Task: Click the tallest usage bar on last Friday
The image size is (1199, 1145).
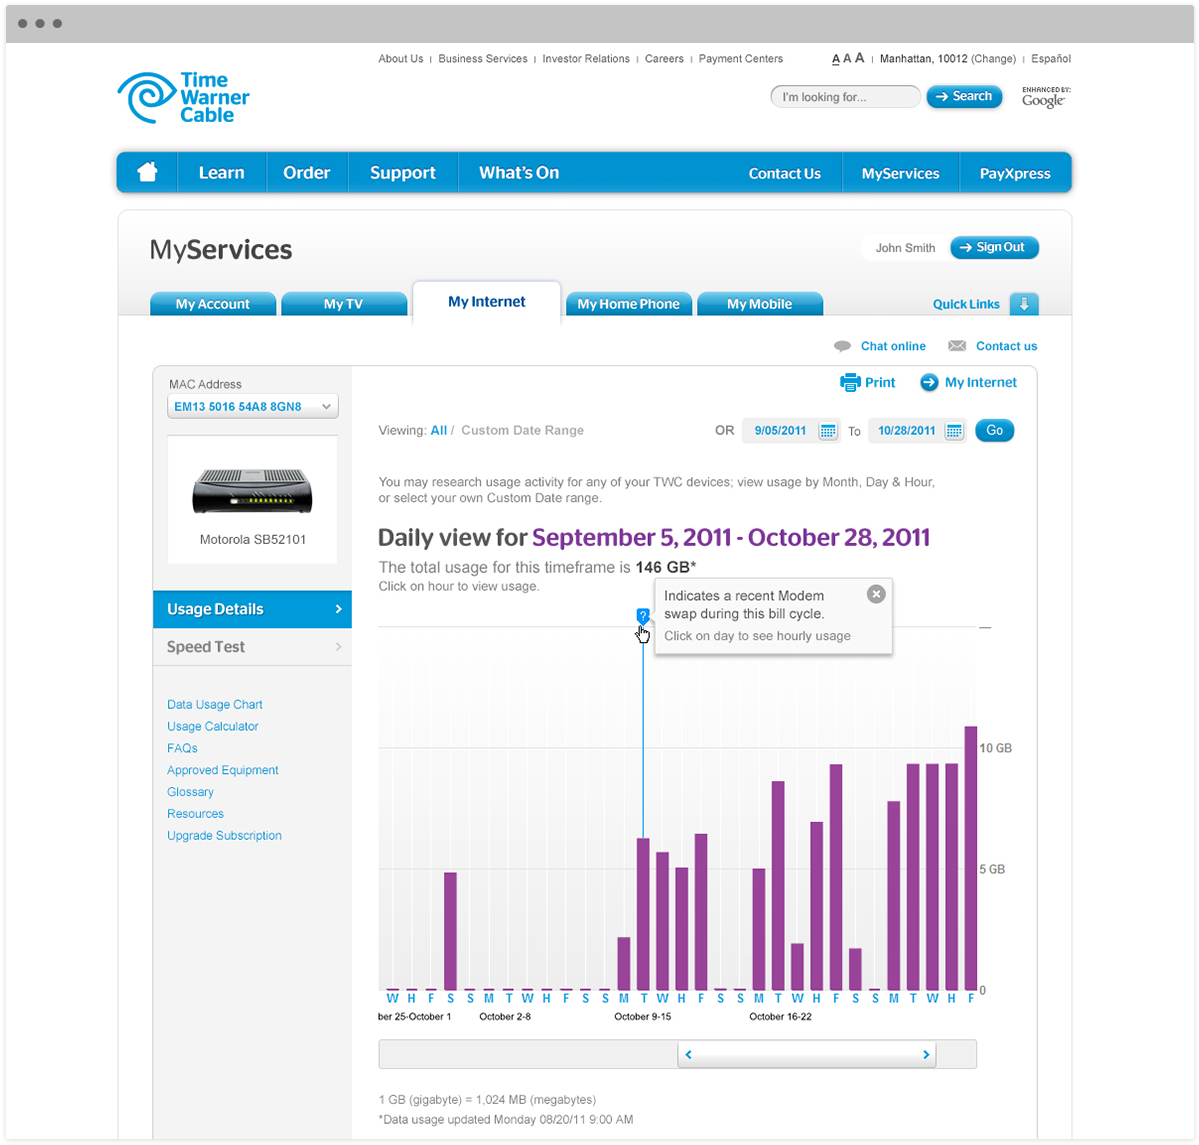Action: click(x=971, y=858)
